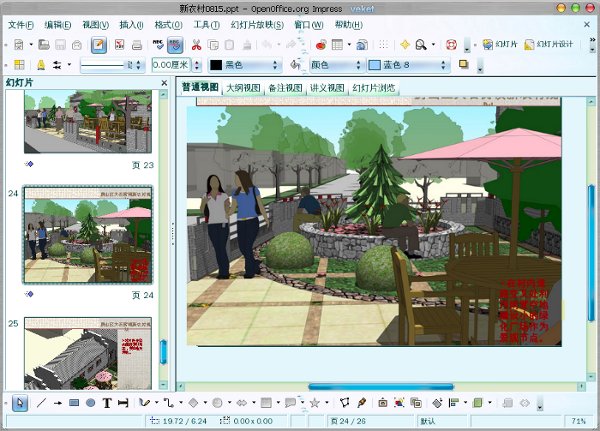600x431 pixels.
Task: Select the Ellipse tool
Action: pos(91,403)
